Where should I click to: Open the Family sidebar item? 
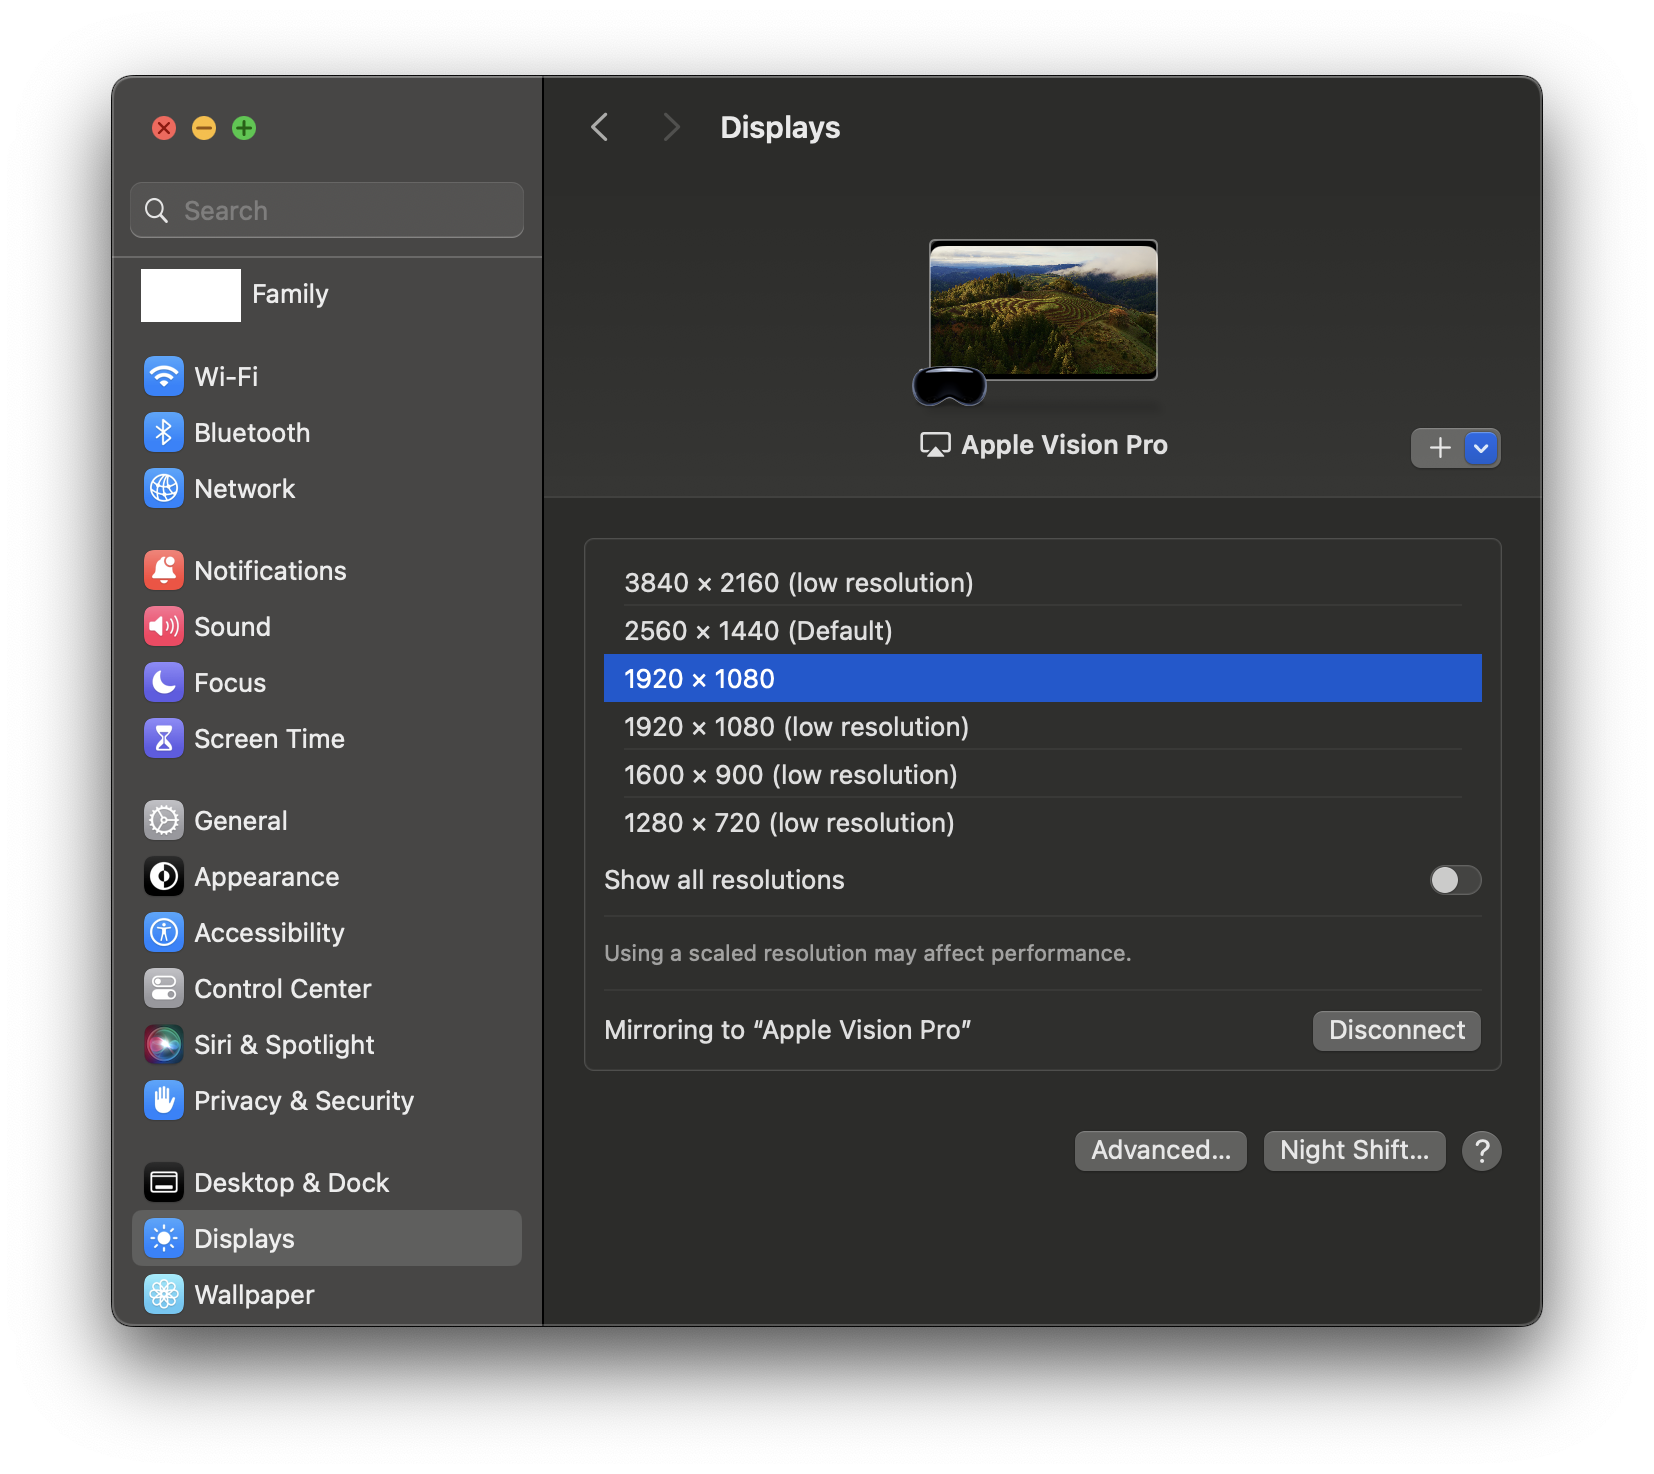[327, 295]
